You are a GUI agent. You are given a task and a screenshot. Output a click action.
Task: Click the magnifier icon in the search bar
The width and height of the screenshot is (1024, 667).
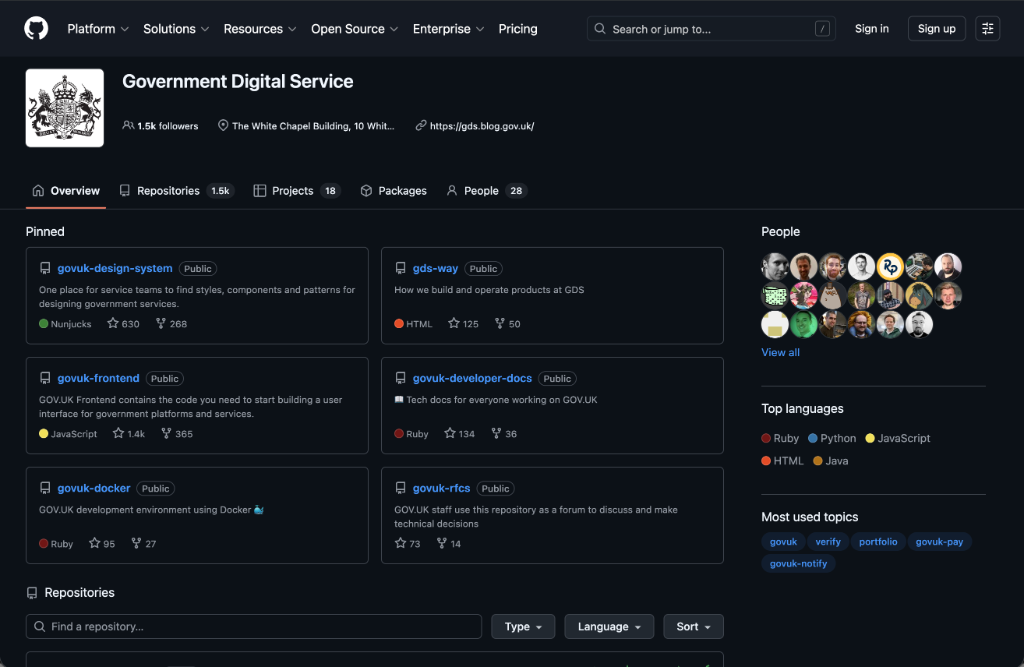pyautogui.click(x=600, y=29)
